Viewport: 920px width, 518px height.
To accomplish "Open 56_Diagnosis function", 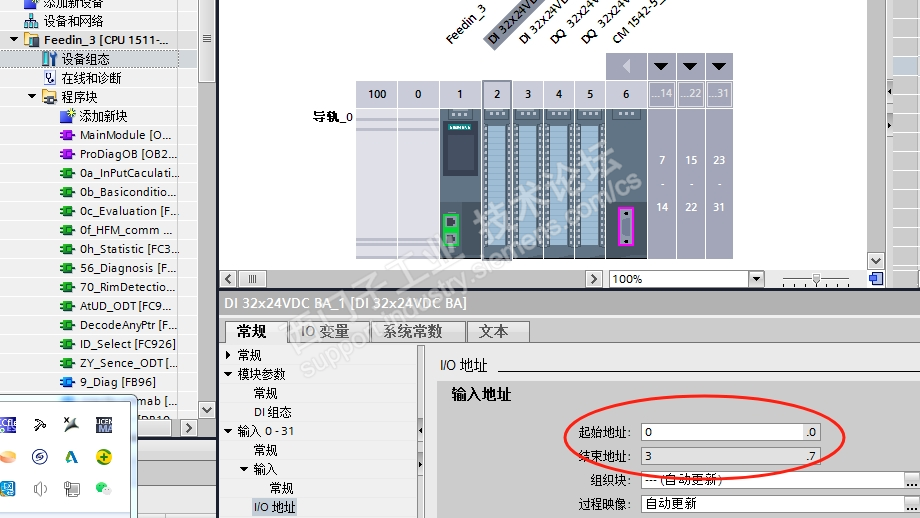I will click(x=127, y=268).
